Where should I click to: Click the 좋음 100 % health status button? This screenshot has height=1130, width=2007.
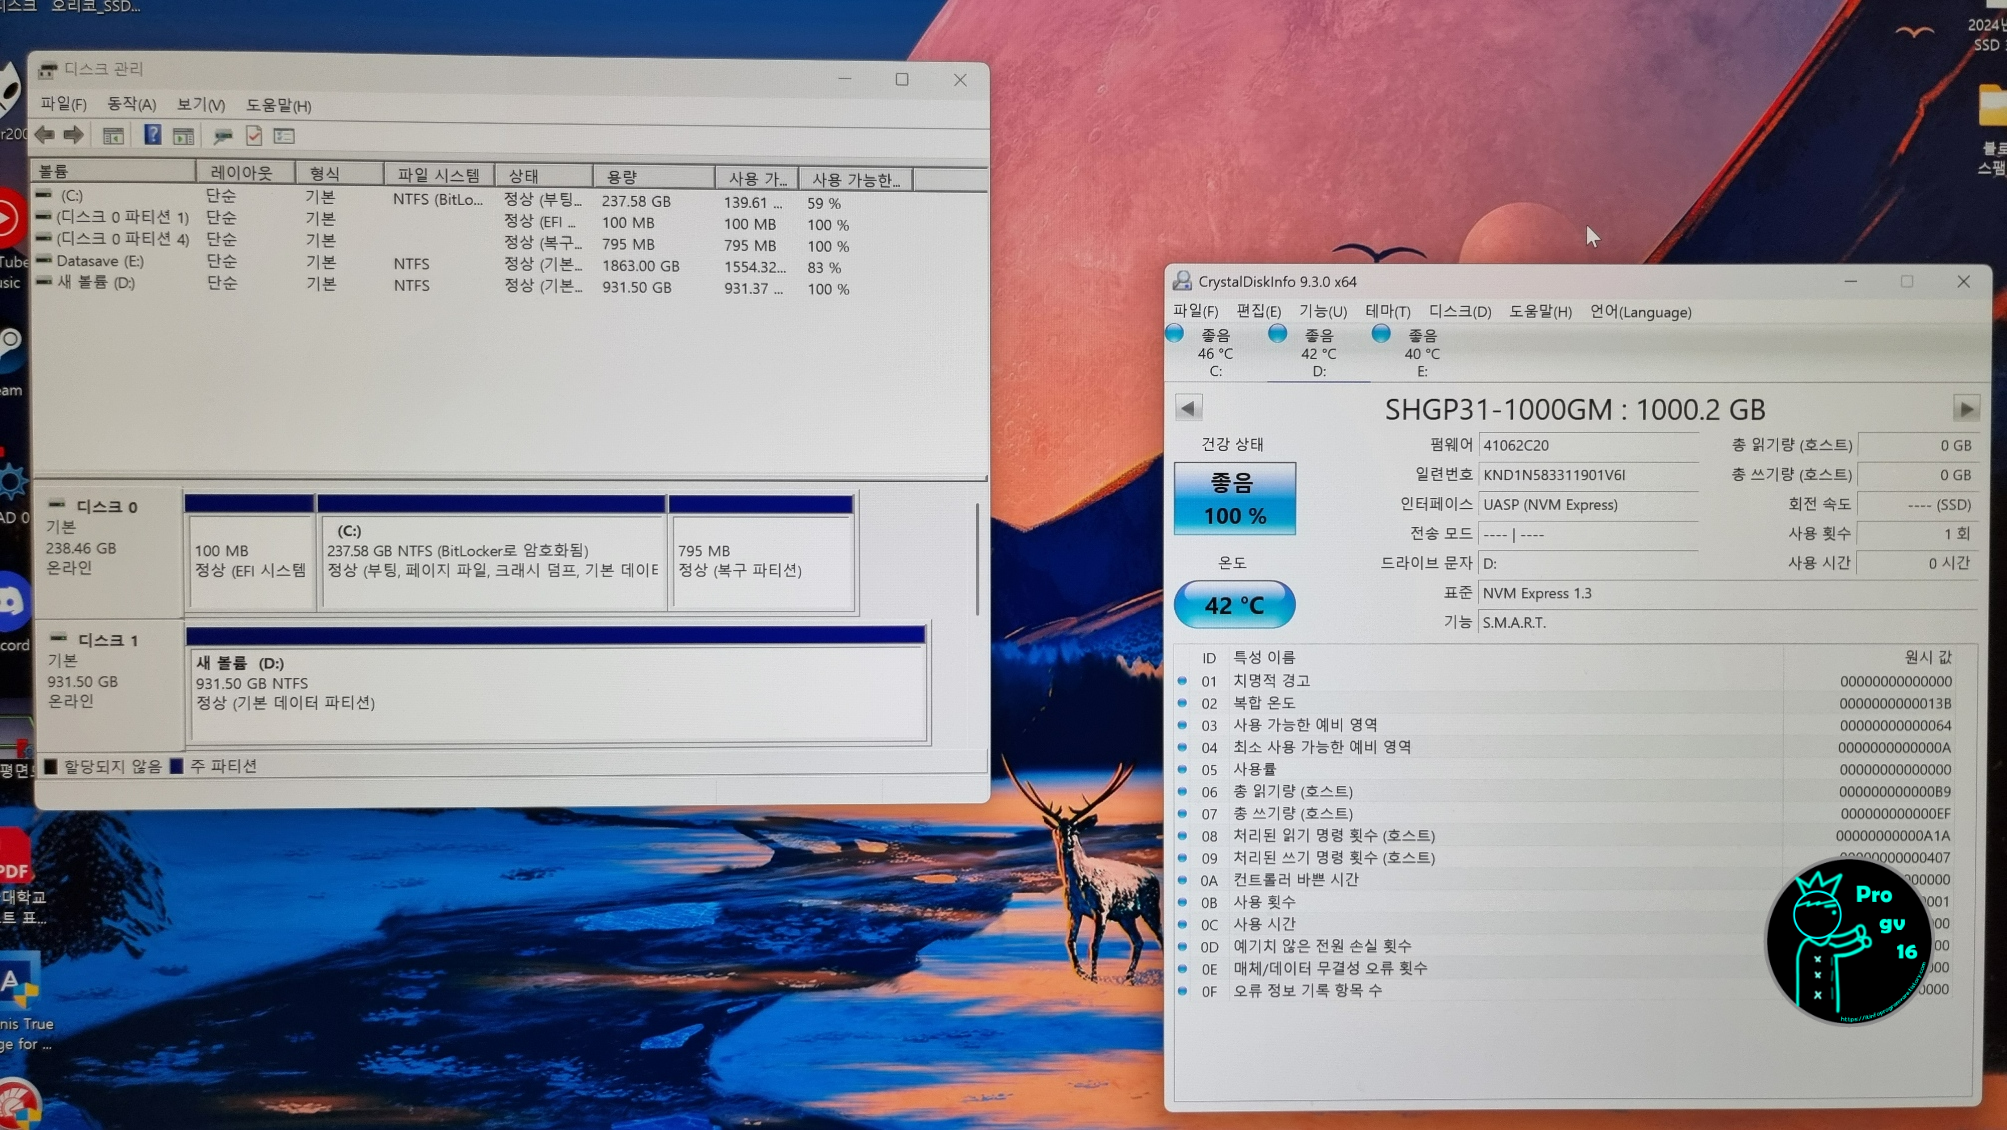coord(1234,498)
